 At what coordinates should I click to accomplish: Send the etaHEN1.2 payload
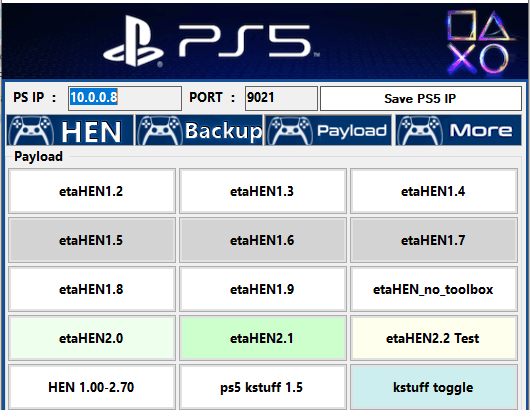tap(92, 191)
